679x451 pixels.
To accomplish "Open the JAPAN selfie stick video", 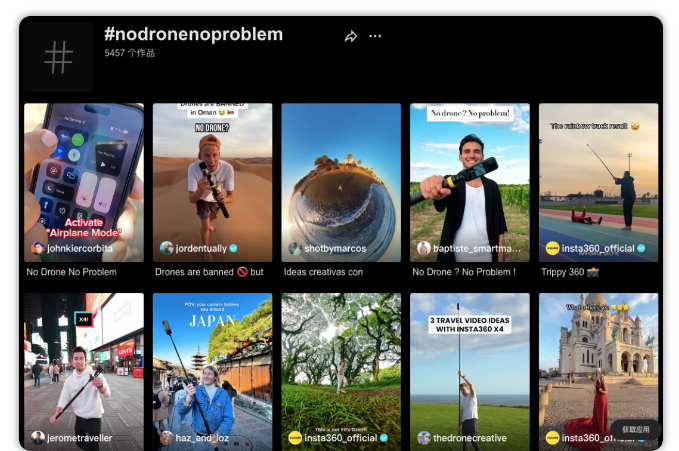I will pyautogui.click(x=213, y=372).
